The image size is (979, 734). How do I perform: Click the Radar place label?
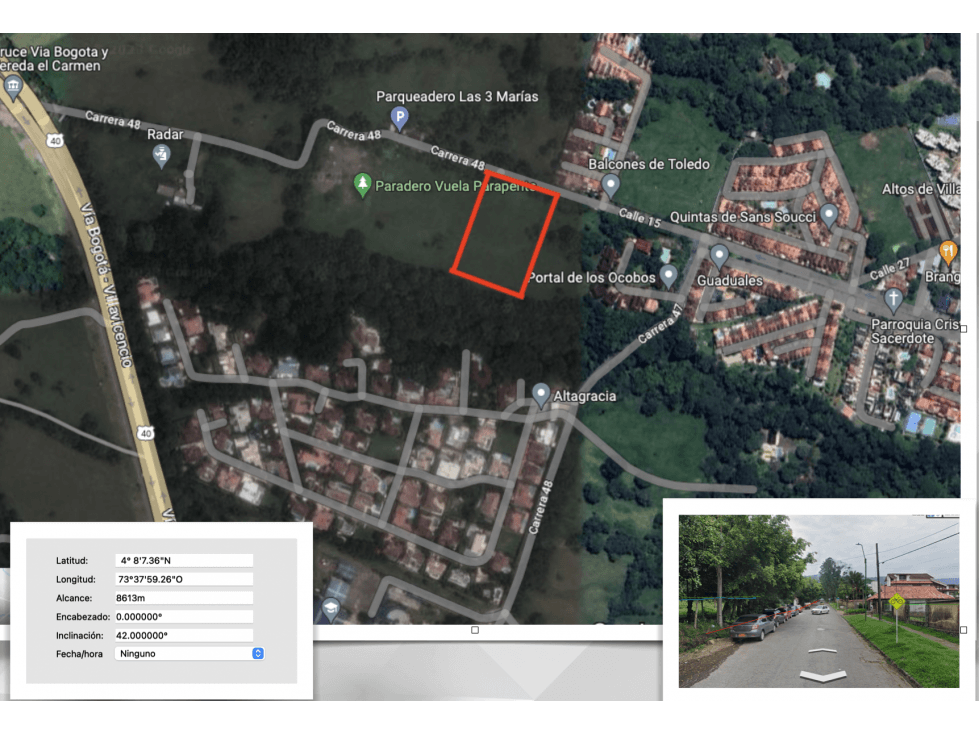[x=165, y=134]
